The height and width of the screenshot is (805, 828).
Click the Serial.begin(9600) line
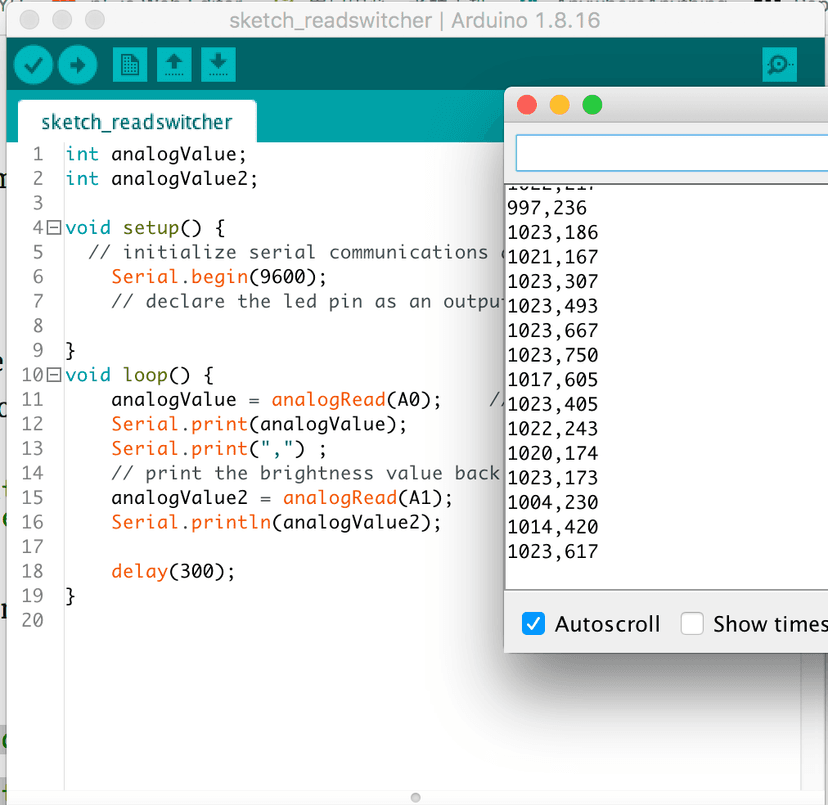(x=219, y=277)
